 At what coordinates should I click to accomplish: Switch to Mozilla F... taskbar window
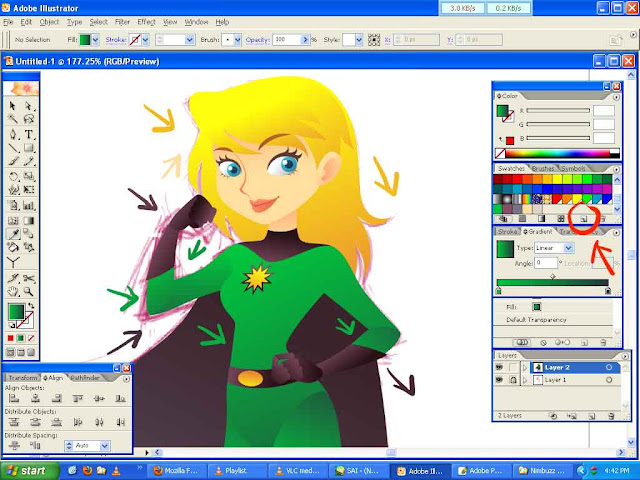click(176, 471)
